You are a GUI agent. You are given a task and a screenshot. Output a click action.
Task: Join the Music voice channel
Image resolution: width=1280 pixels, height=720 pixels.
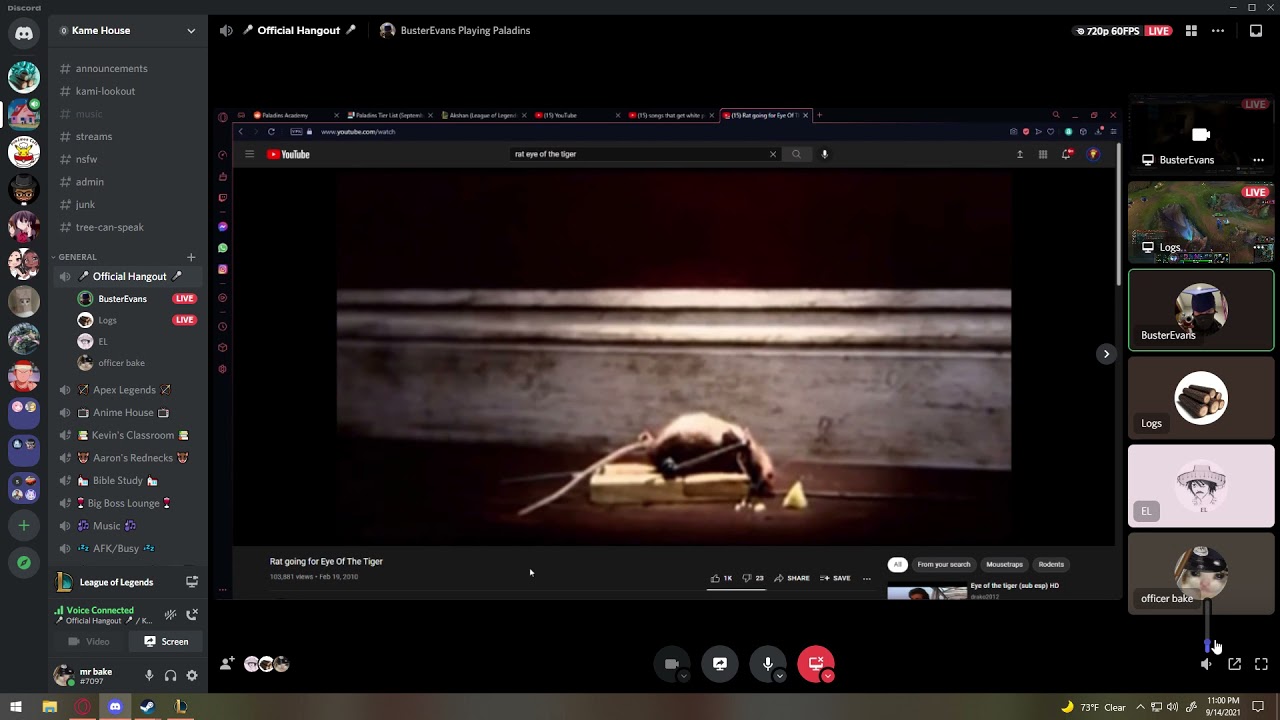pyautogui.click(x=128, y=526)
